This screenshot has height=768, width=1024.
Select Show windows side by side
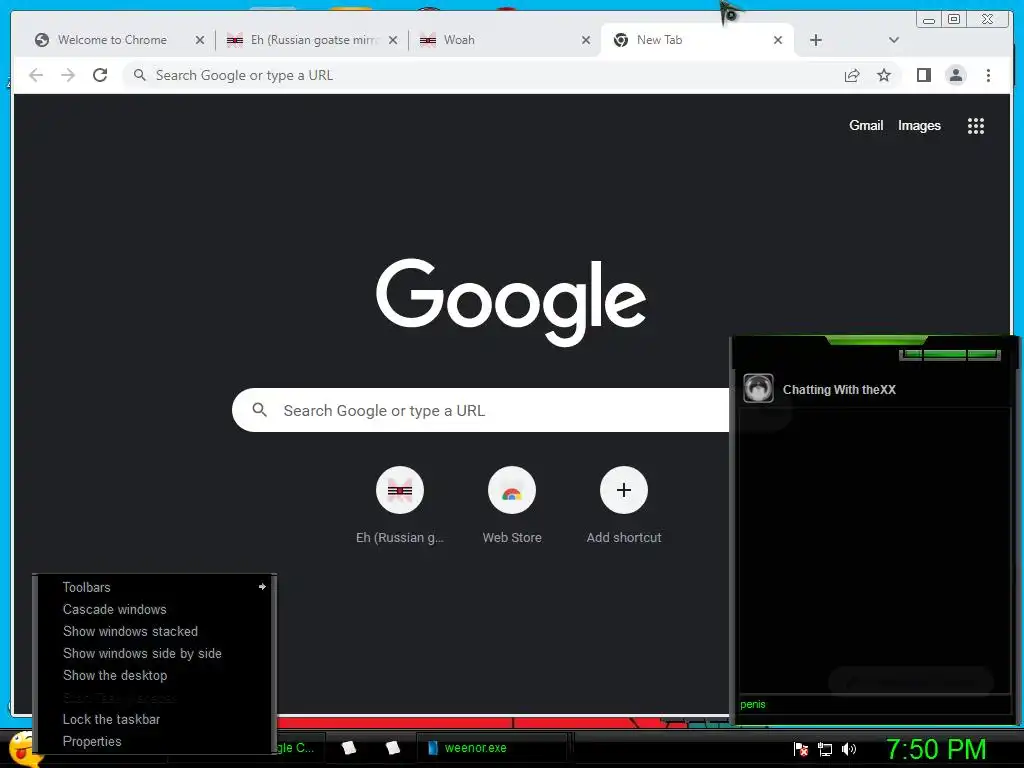[x=155, y=653]
